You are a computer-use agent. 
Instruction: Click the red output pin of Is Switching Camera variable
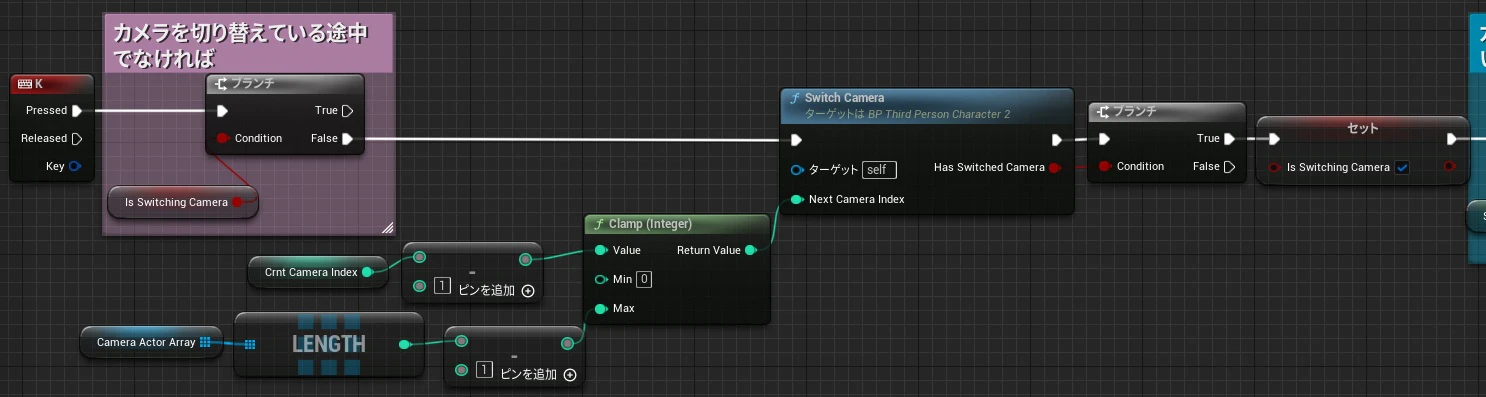[x=237, y=202]
